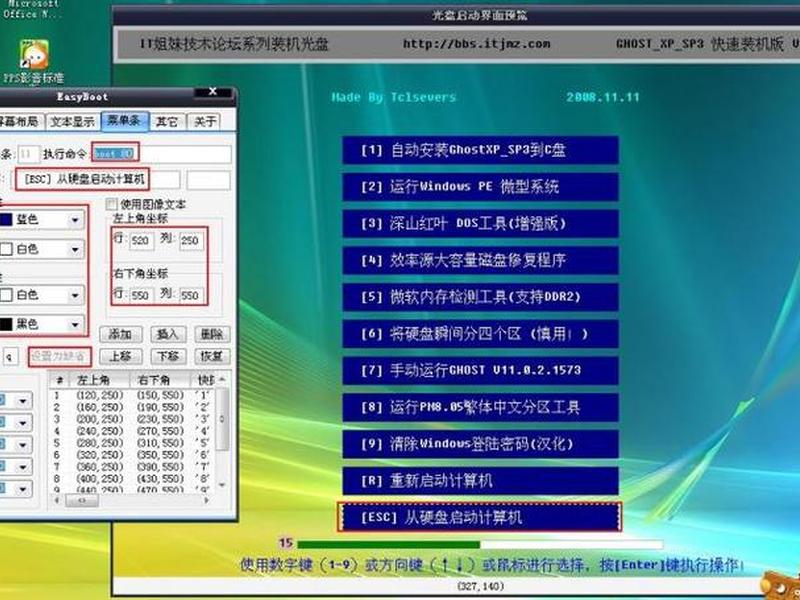
Task: Click the 2008.11.11 date text
Action: (603, 97)
